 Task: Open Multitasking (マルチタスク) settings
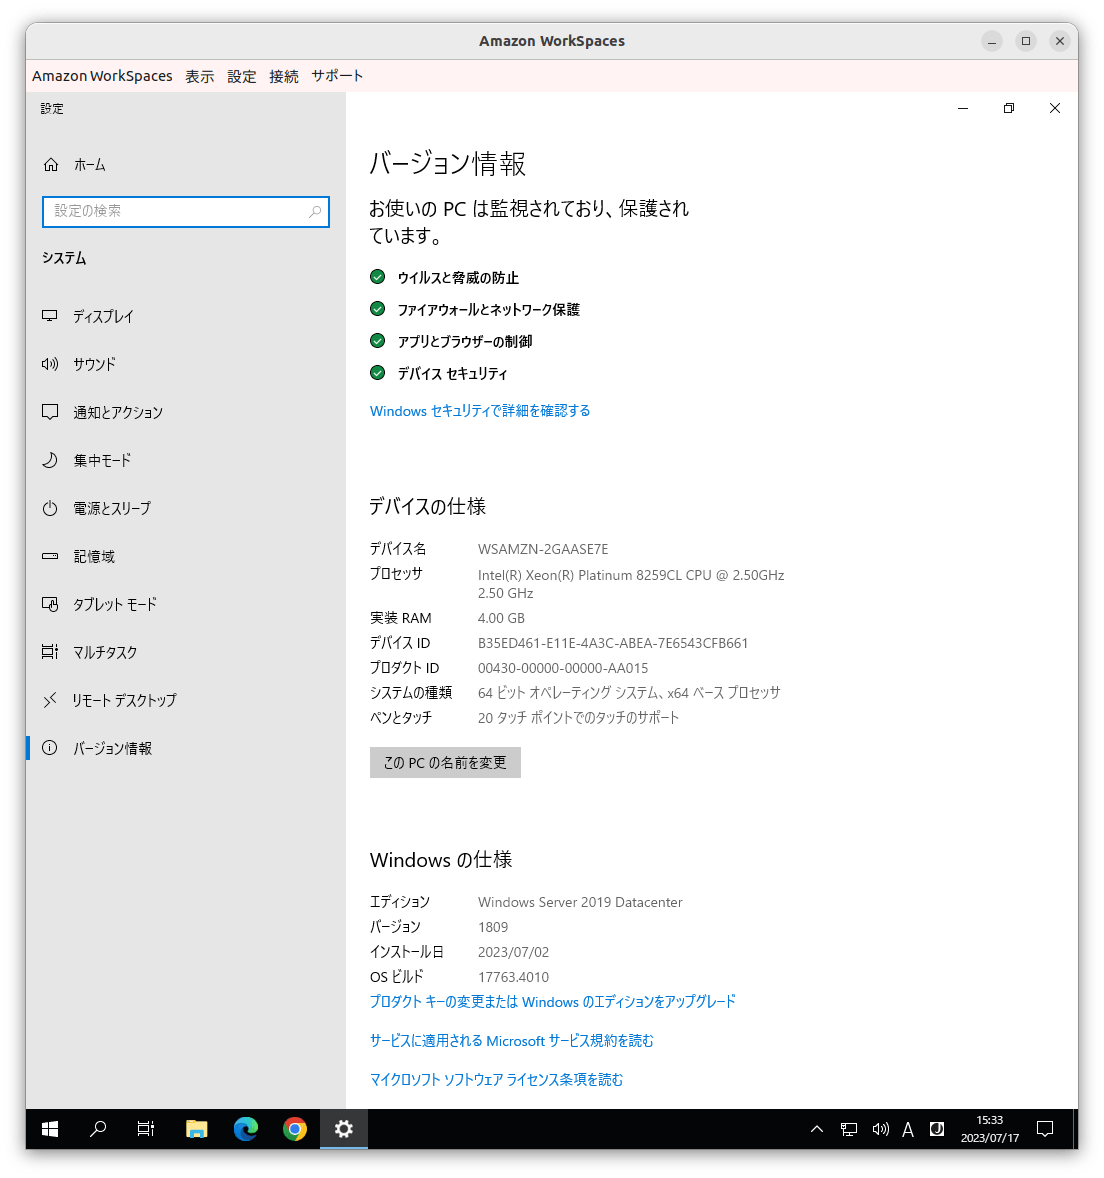(104, 652)
